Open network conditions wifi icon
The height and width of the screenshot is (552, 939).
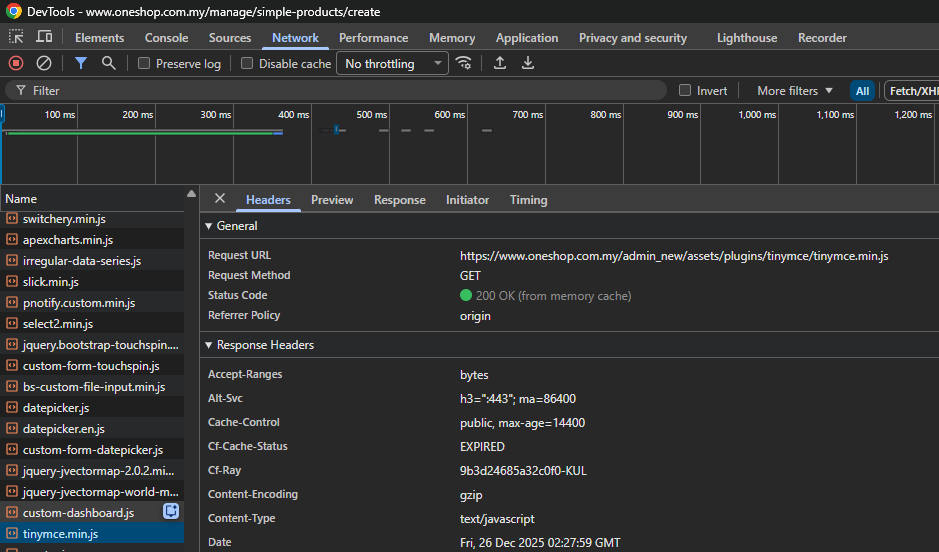pyautogui.click(x=463, y=63)
